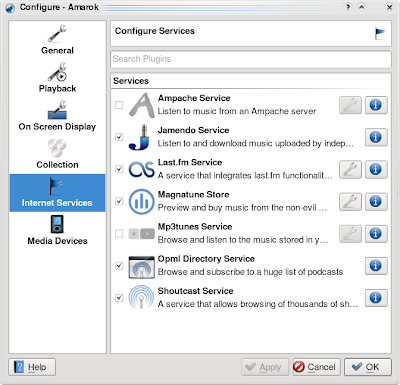The image size is (400, 385).
Task: Disable the Last.fm Service checkbox
Action: [119, 169]
